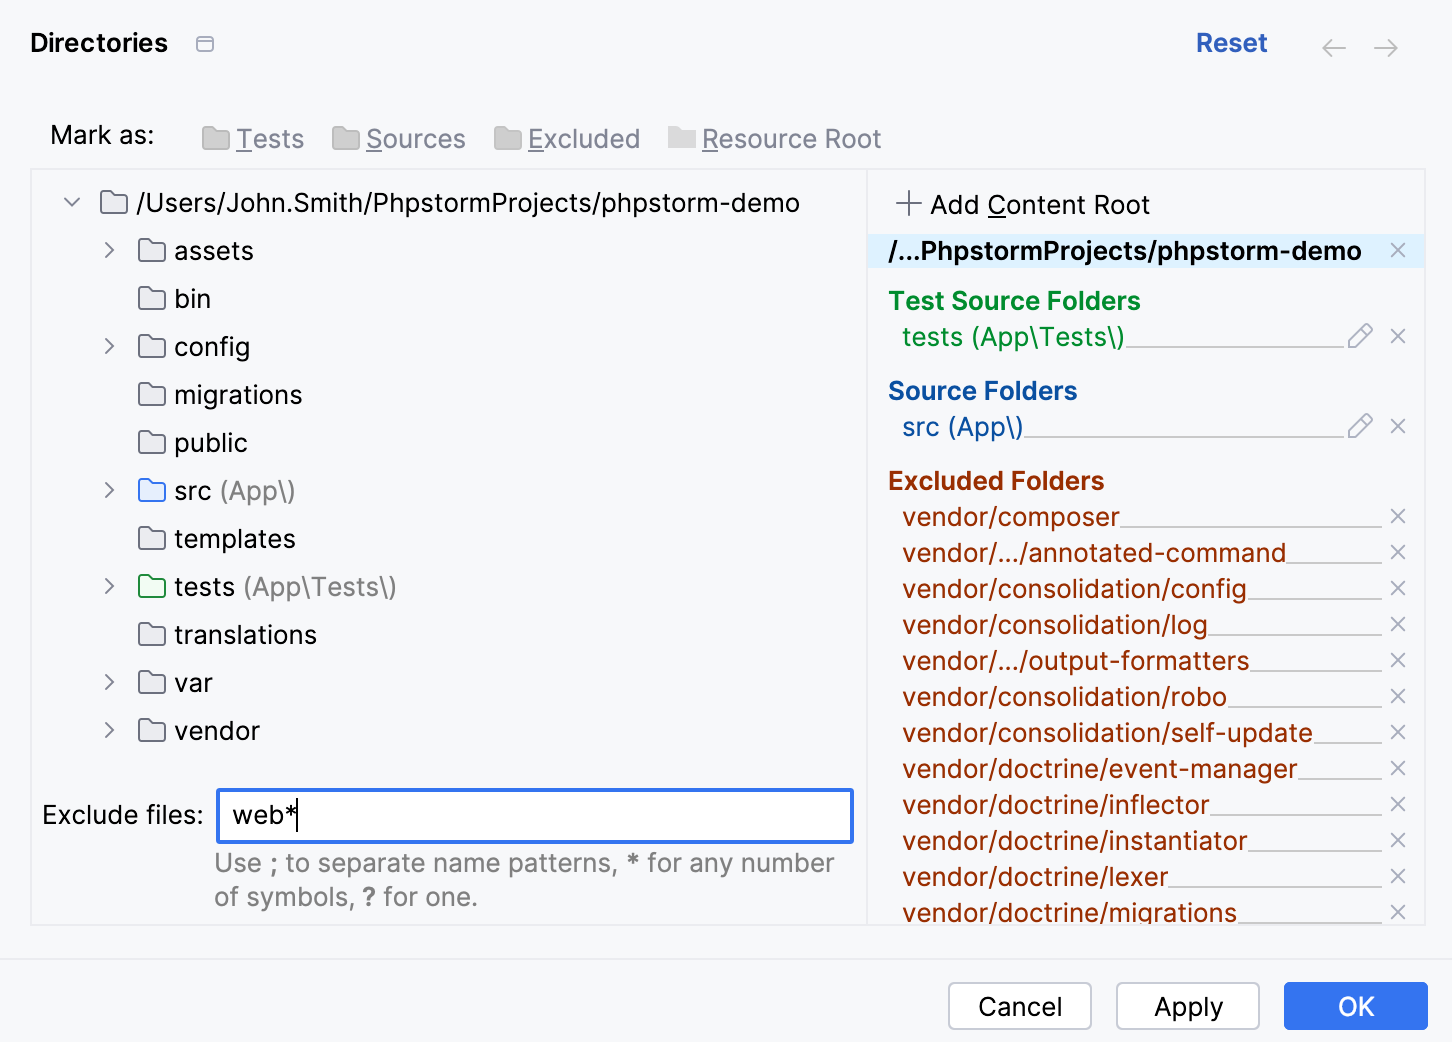Screen dimensions: 1452x1042
Task: Remove the tests Test Source Folder entry
Action: (x=1397, y=336)
